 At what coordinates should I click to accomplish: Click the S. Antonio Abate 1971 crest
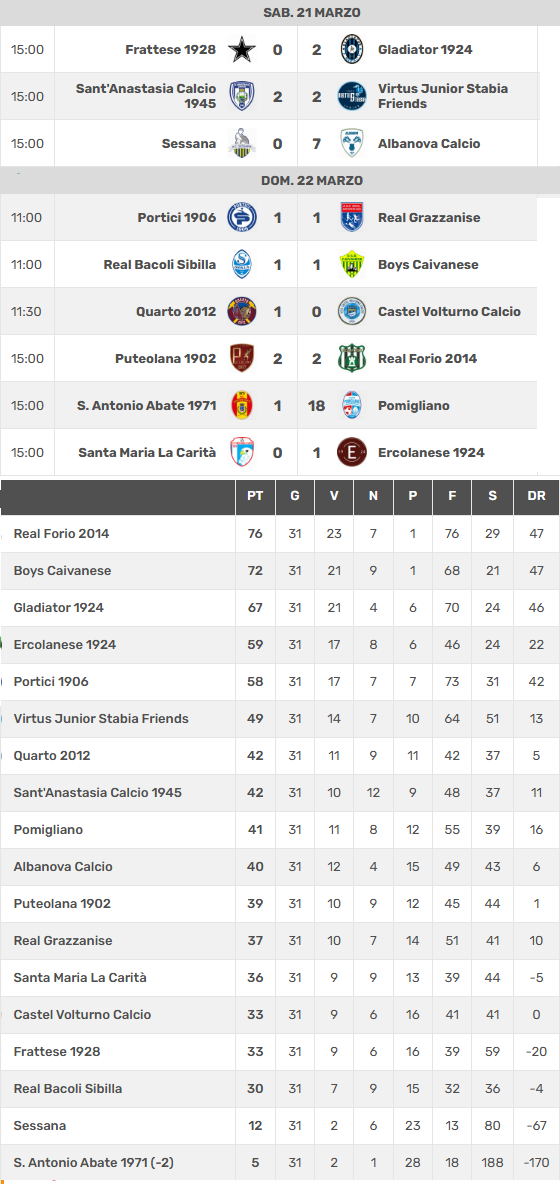[242, 405]
